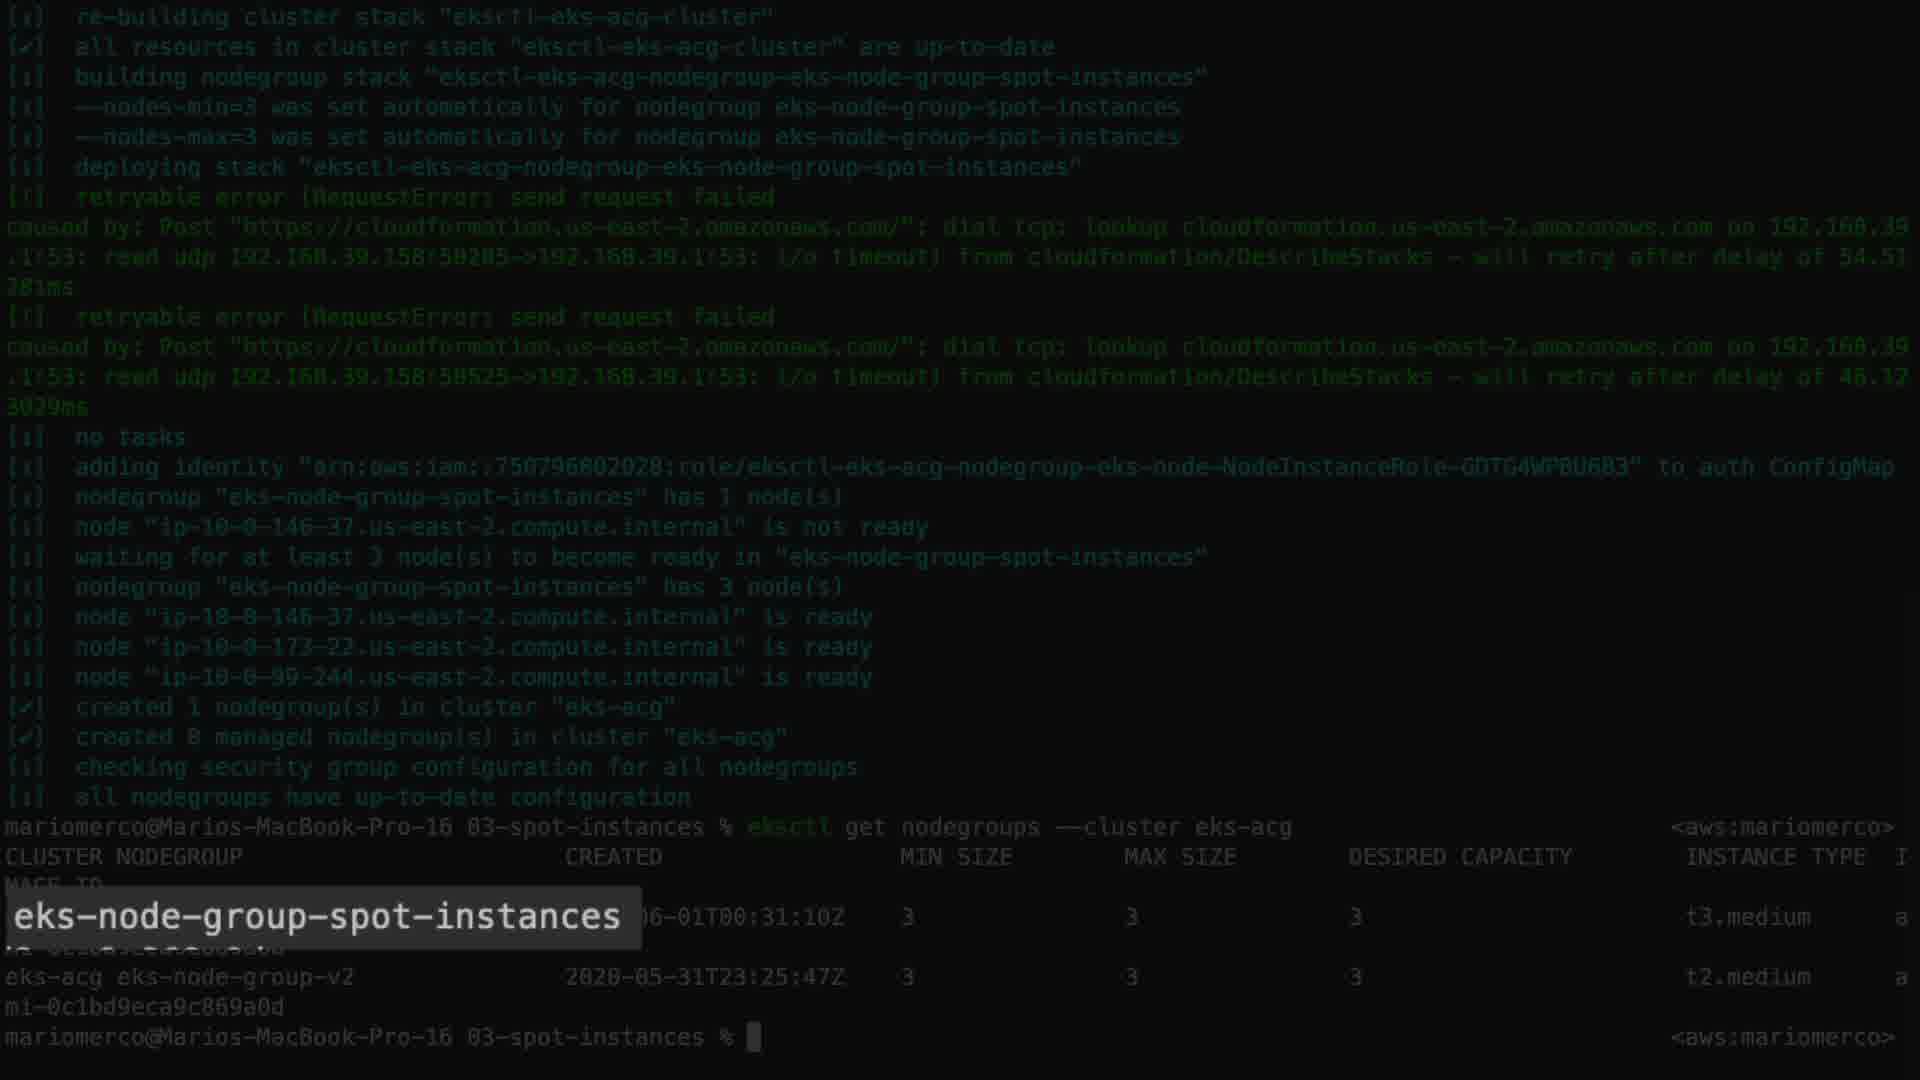The height and width of the screenshot is (1080, 1920).
Task: Click the highlighted eks-node-group-spot-instances label
Action: tap(318, 917)
